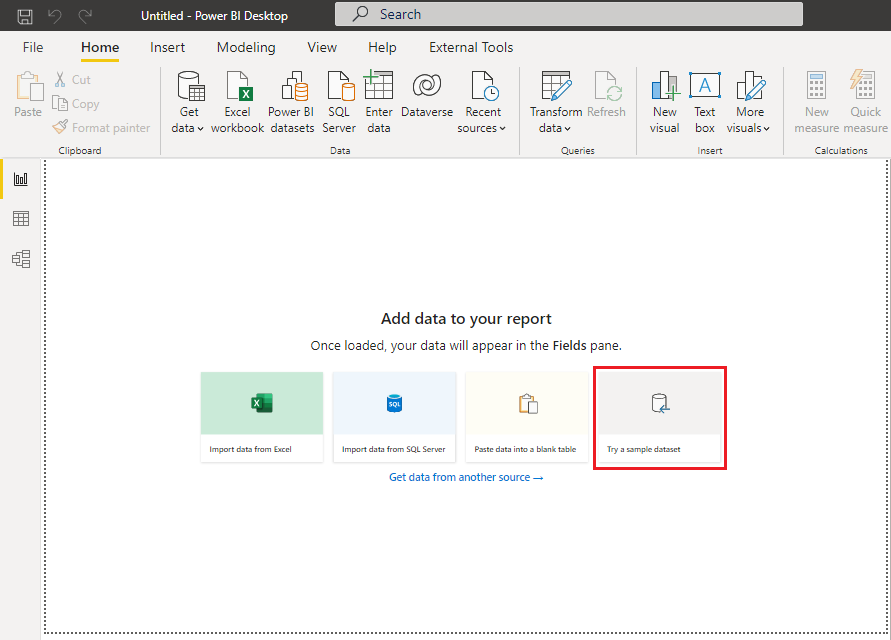This screenshot has height=640, width=891.
Task: Select the Format painter tool
Action: (102, 127)
